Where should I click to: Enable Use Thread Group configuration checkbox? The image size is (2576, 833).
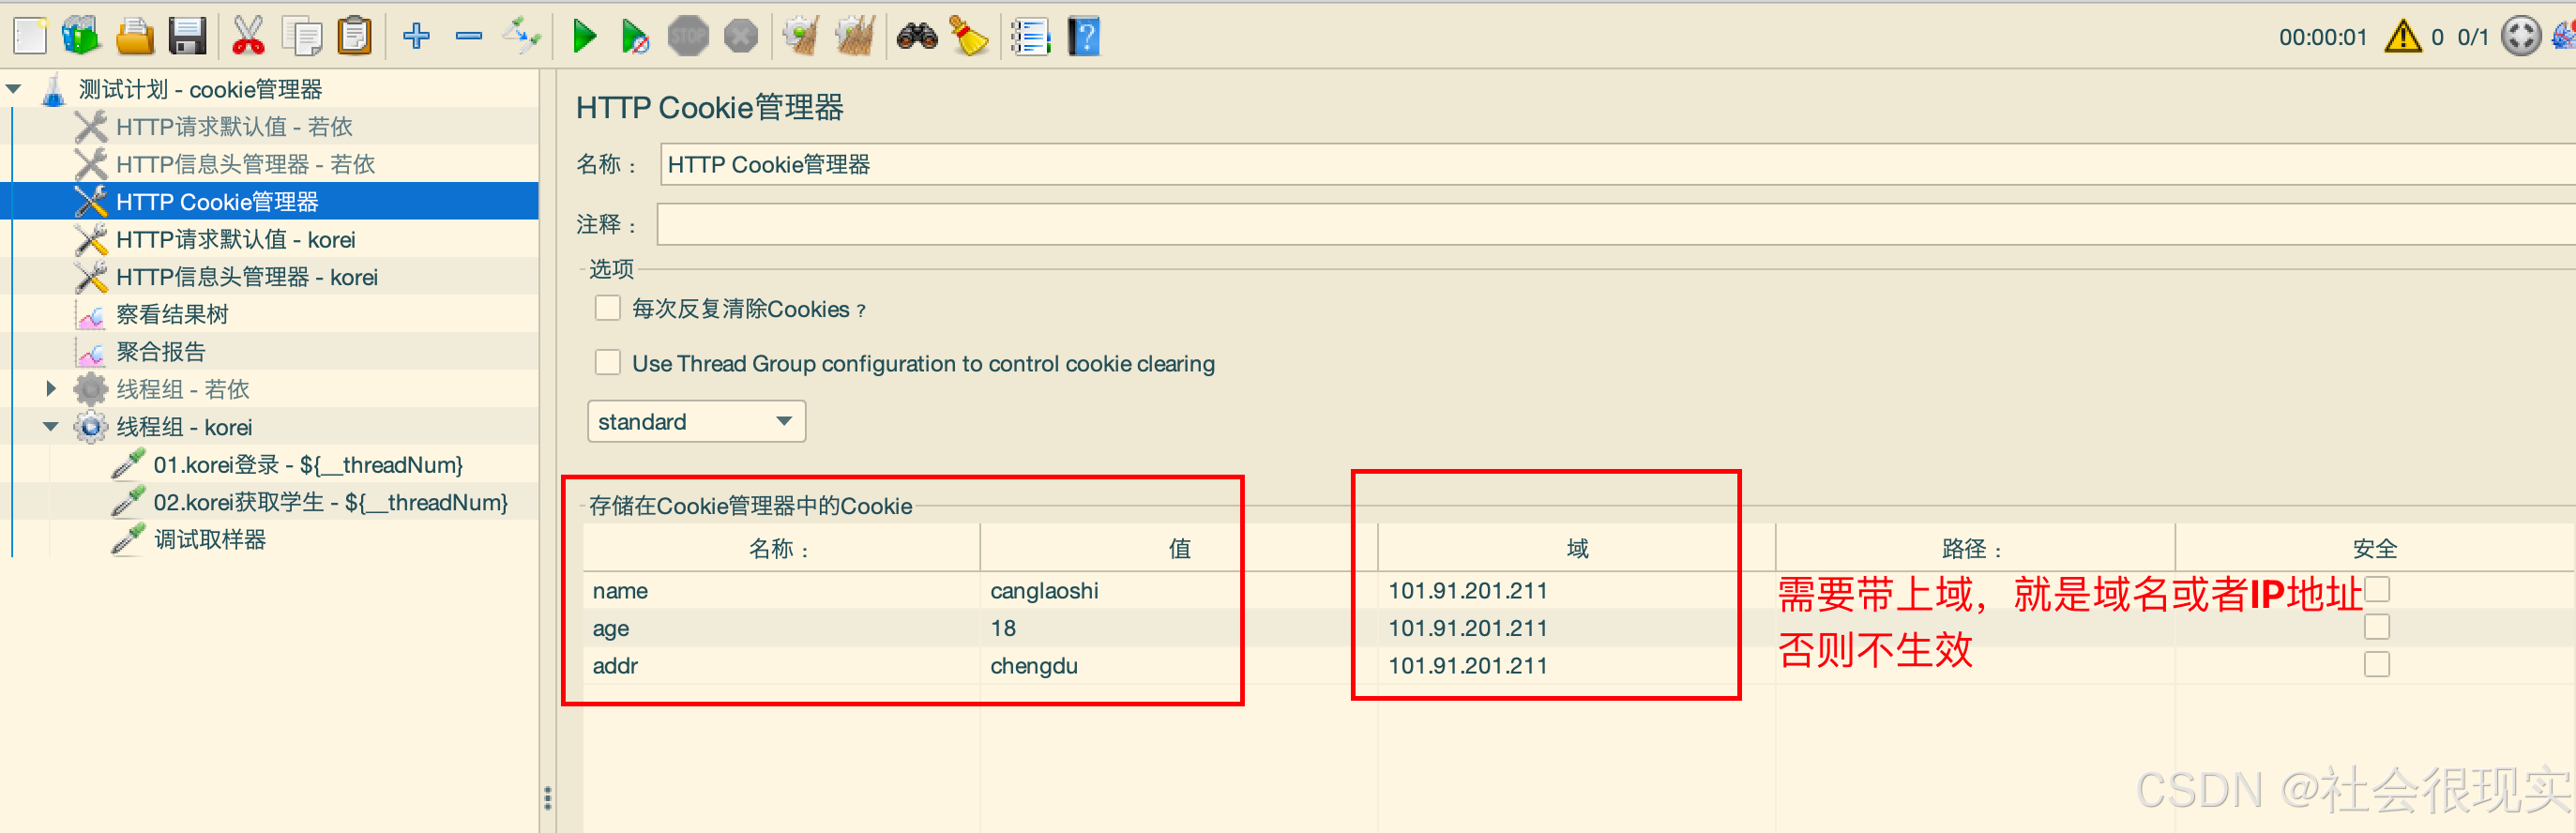pos(607,362)
